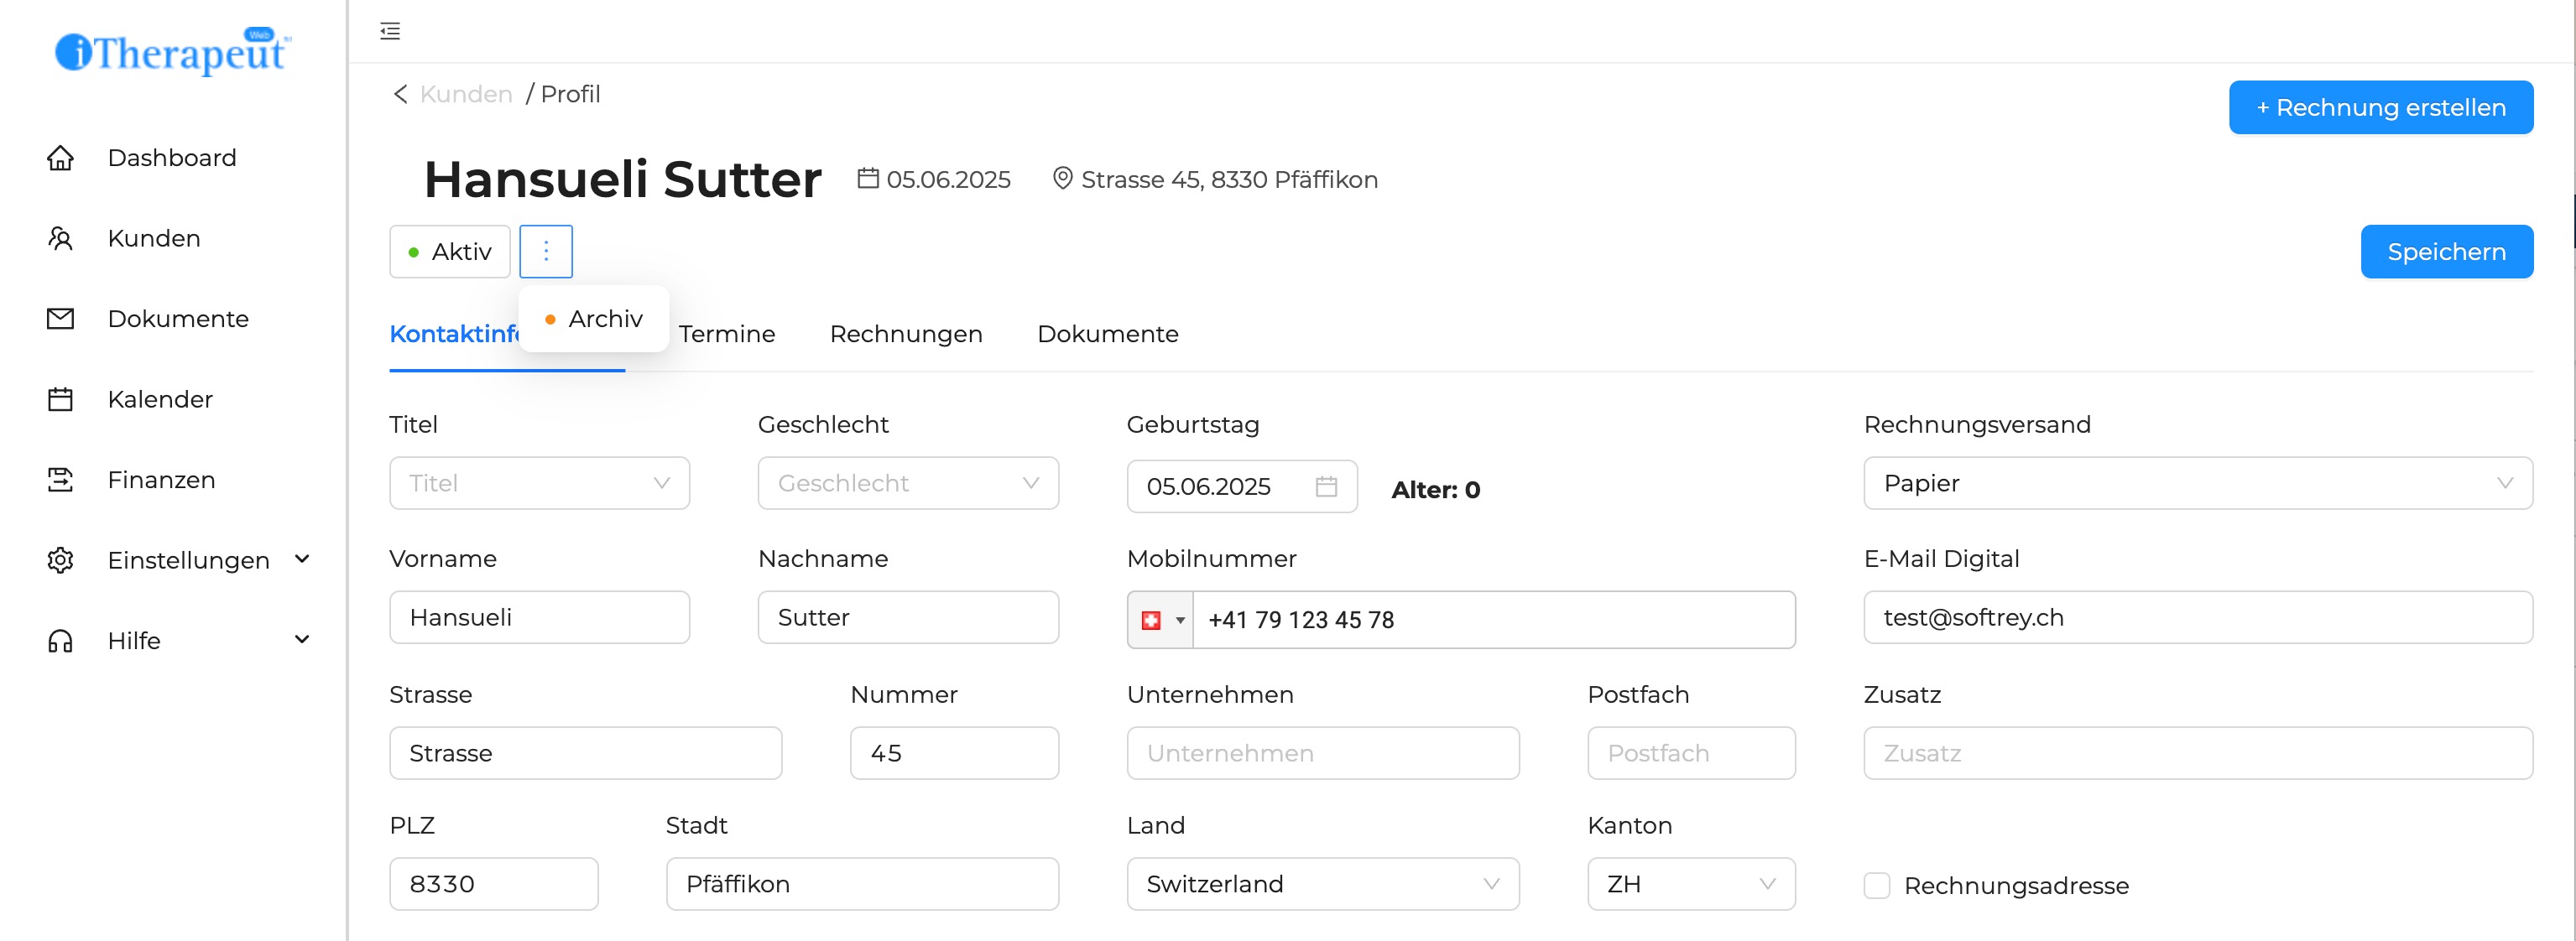The image size is (2576, 941).
Task: Click Rechnung erstellen button
Action: tap(2380, 107)
